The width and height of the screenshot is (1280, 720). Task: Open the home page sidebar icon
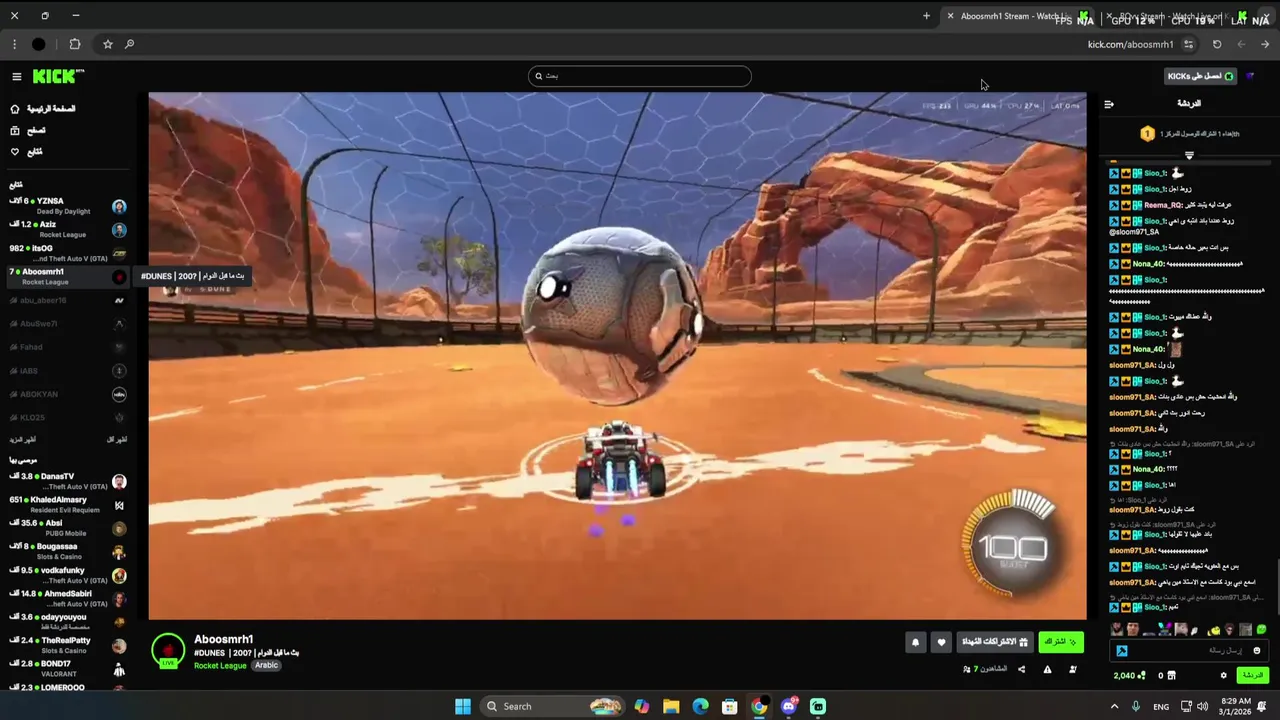[x=15, y=109]
